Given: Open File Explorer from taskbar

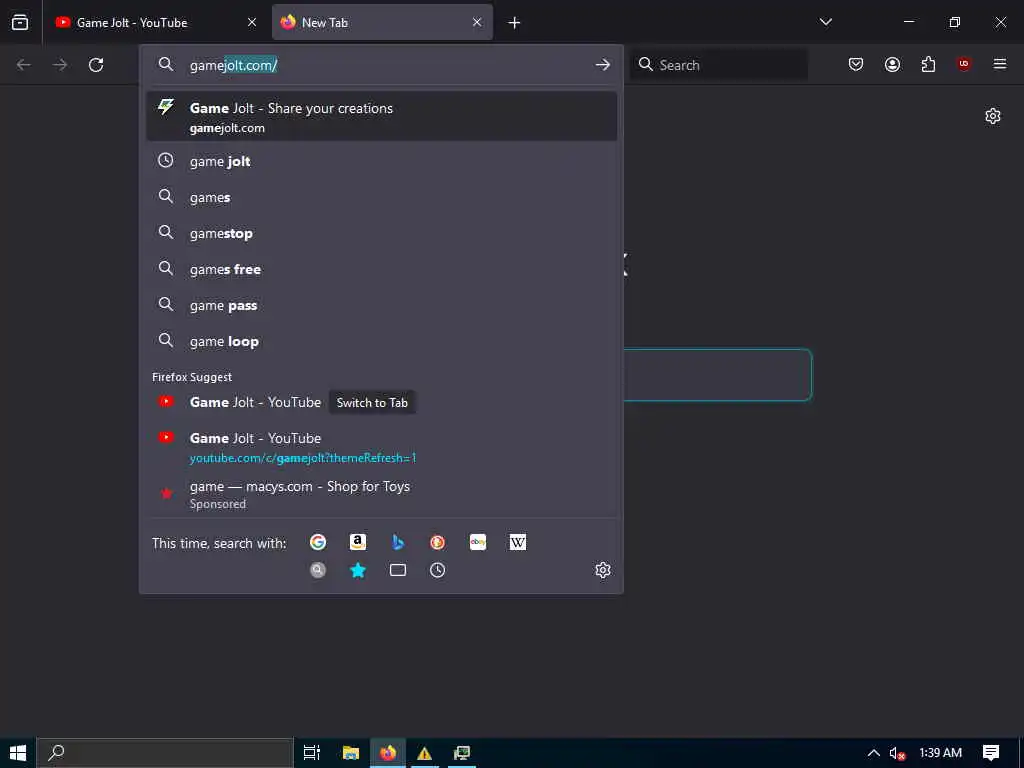Looking at the screenshot, I should [x=351, y=753].
